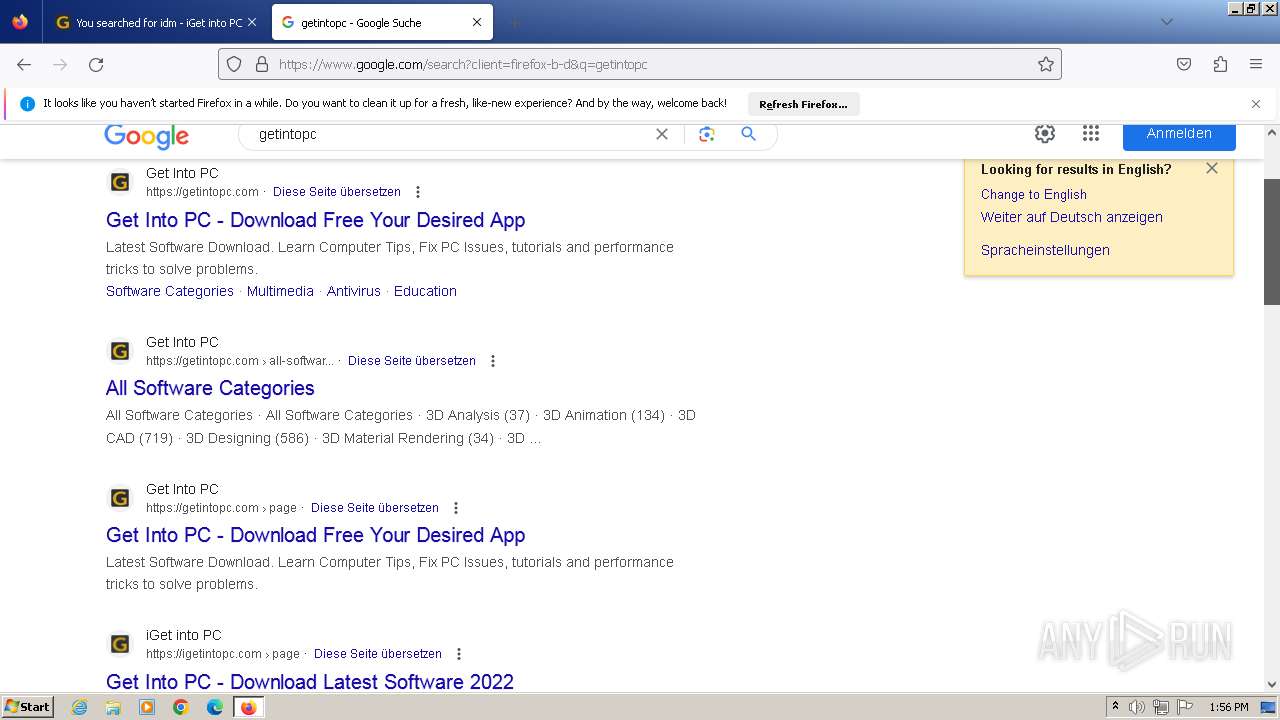This screenshot has width=1280, height=720.
Task: Open the Software Categories sitelink
Action: [170, 291]
